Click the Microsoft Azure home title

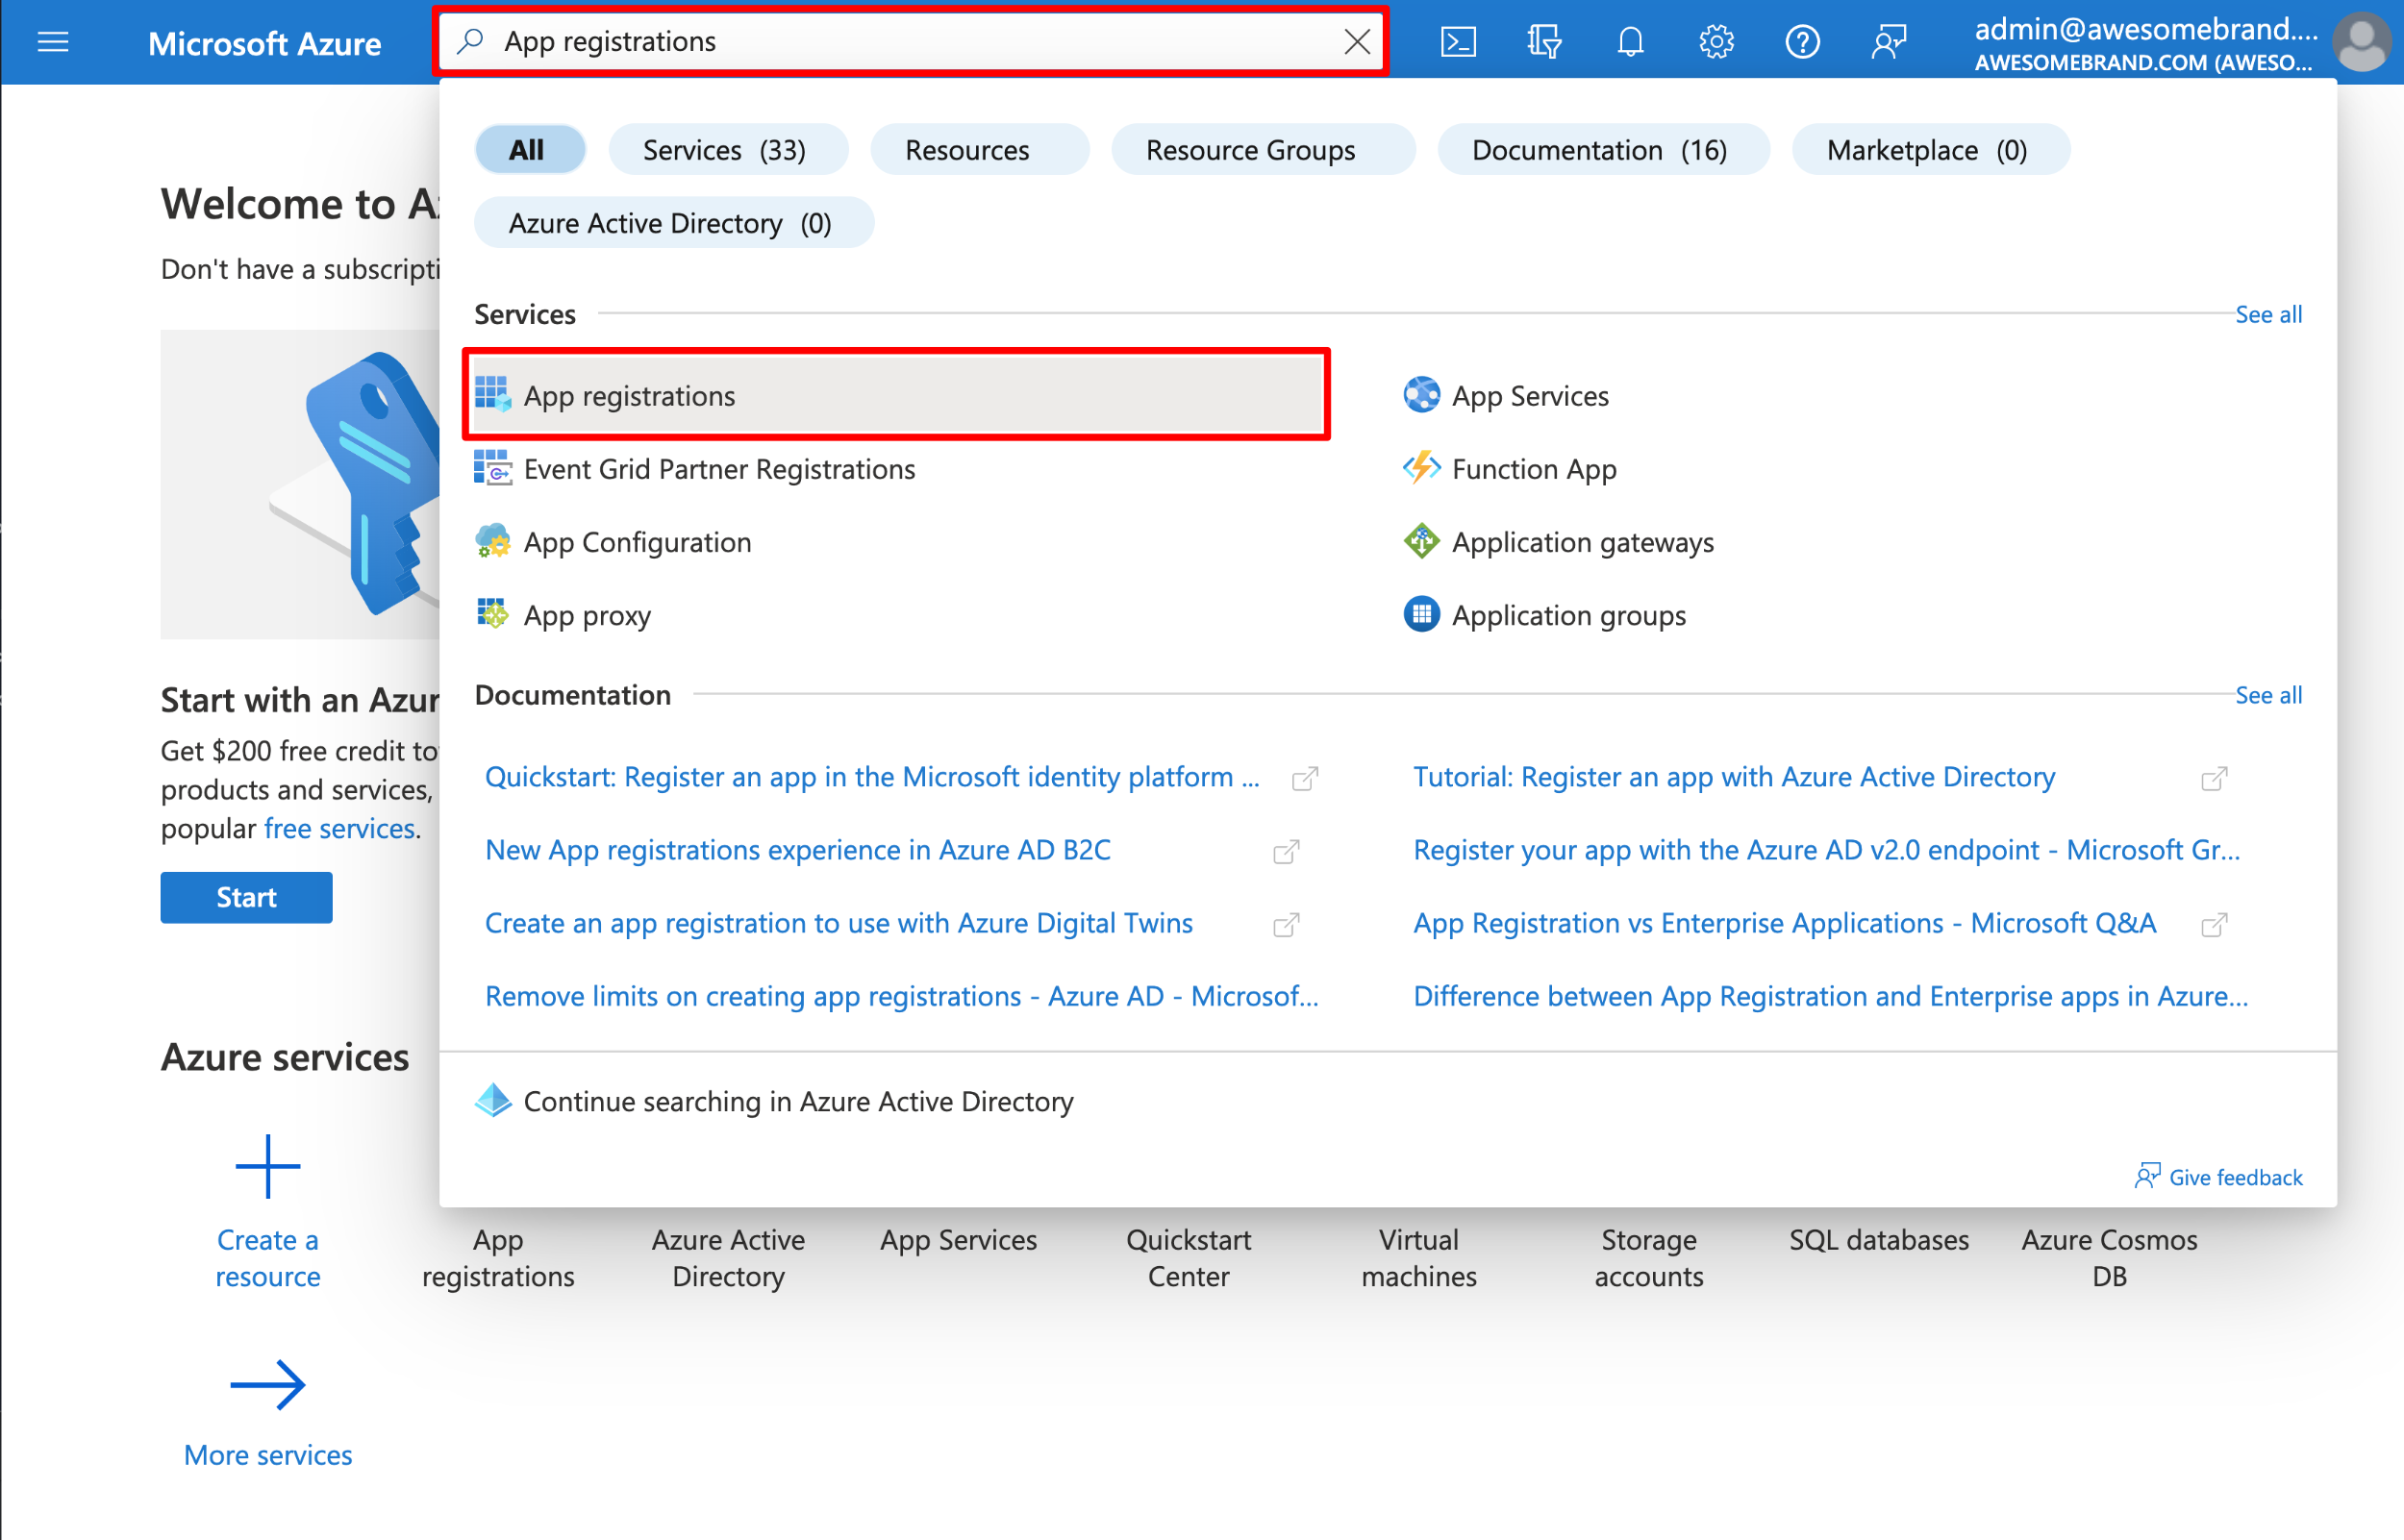click(x=264, y=43)
